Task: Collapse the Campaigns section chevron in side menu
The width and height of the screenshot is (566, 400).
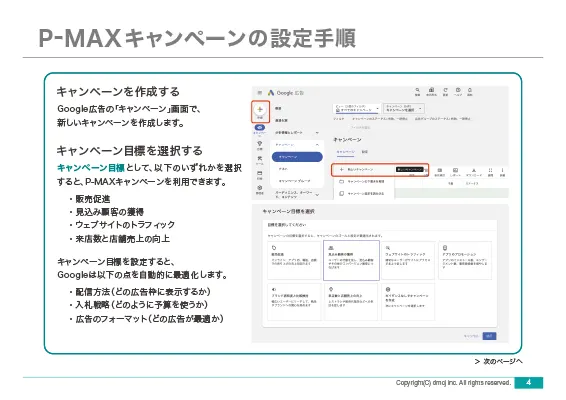Action: tap(317, 145)
